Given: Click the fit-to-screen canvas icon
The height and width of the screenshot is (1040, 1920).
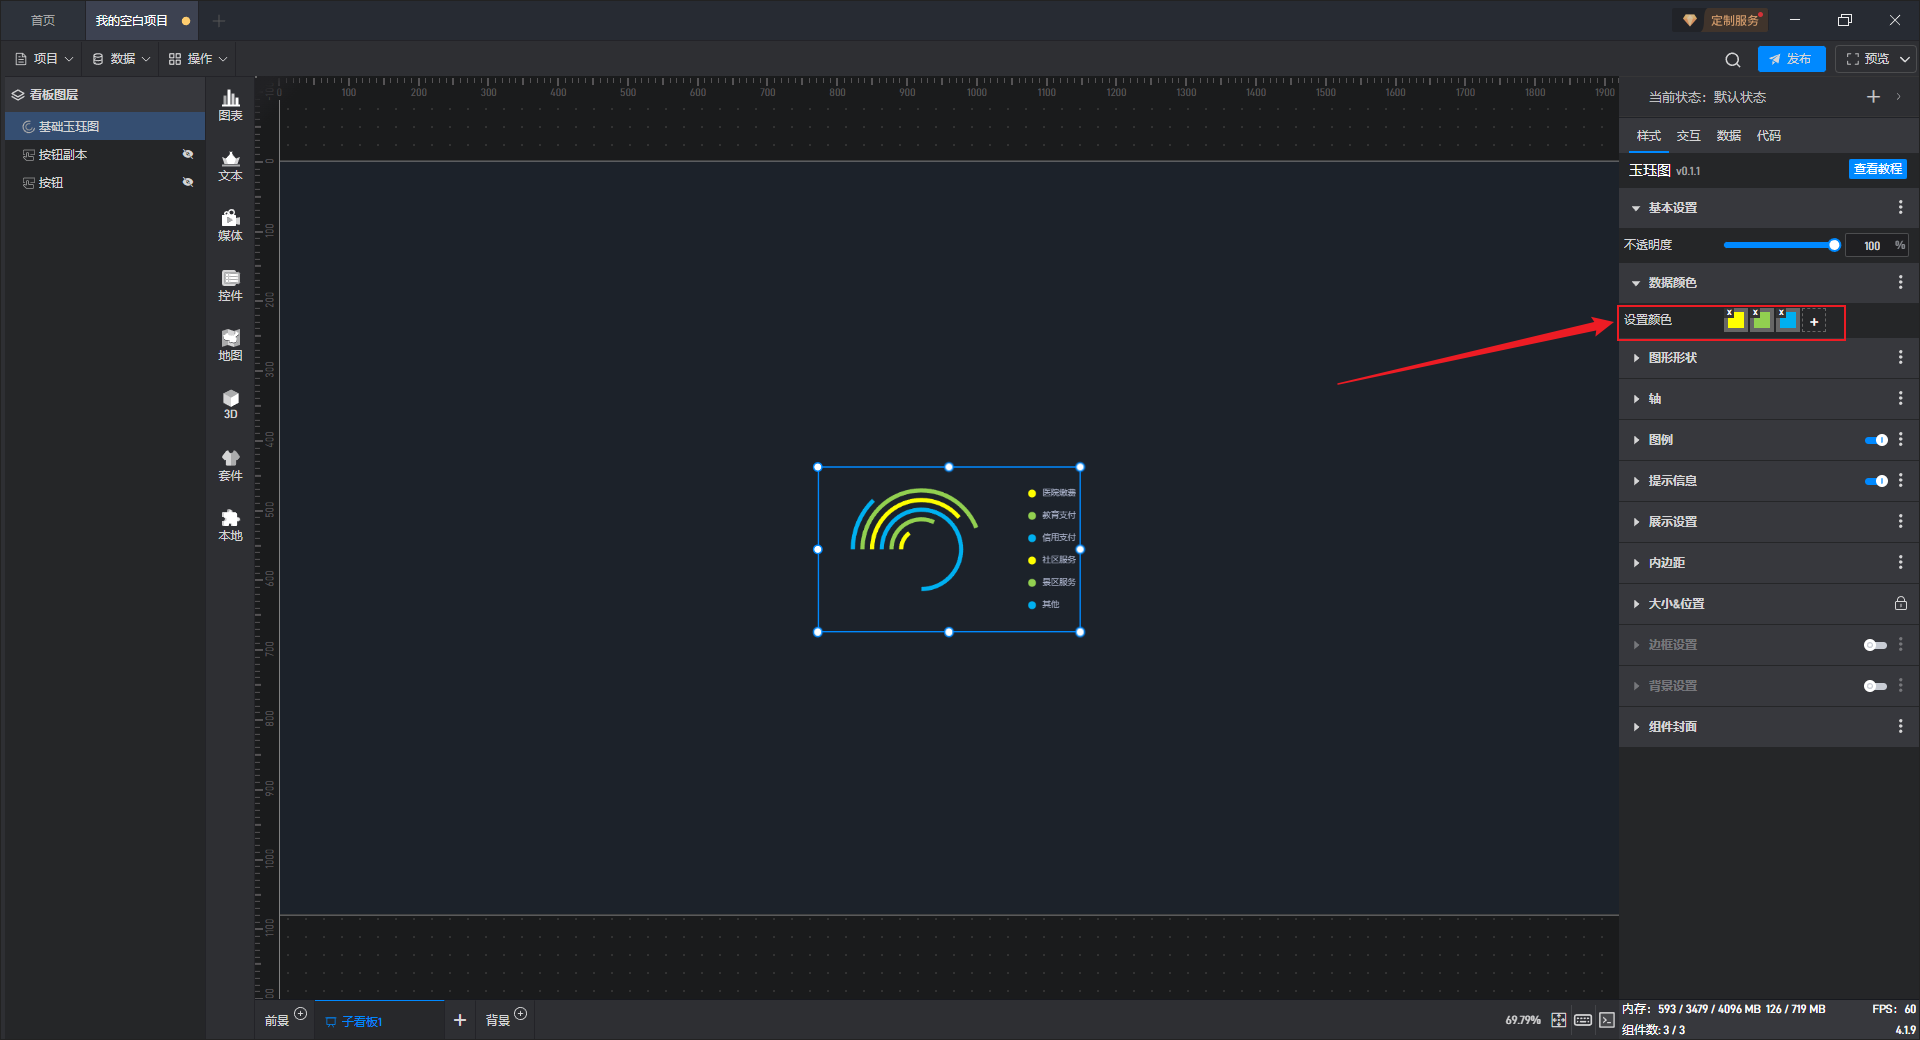Looking at the screenshot, I should click(1559, 1020).
